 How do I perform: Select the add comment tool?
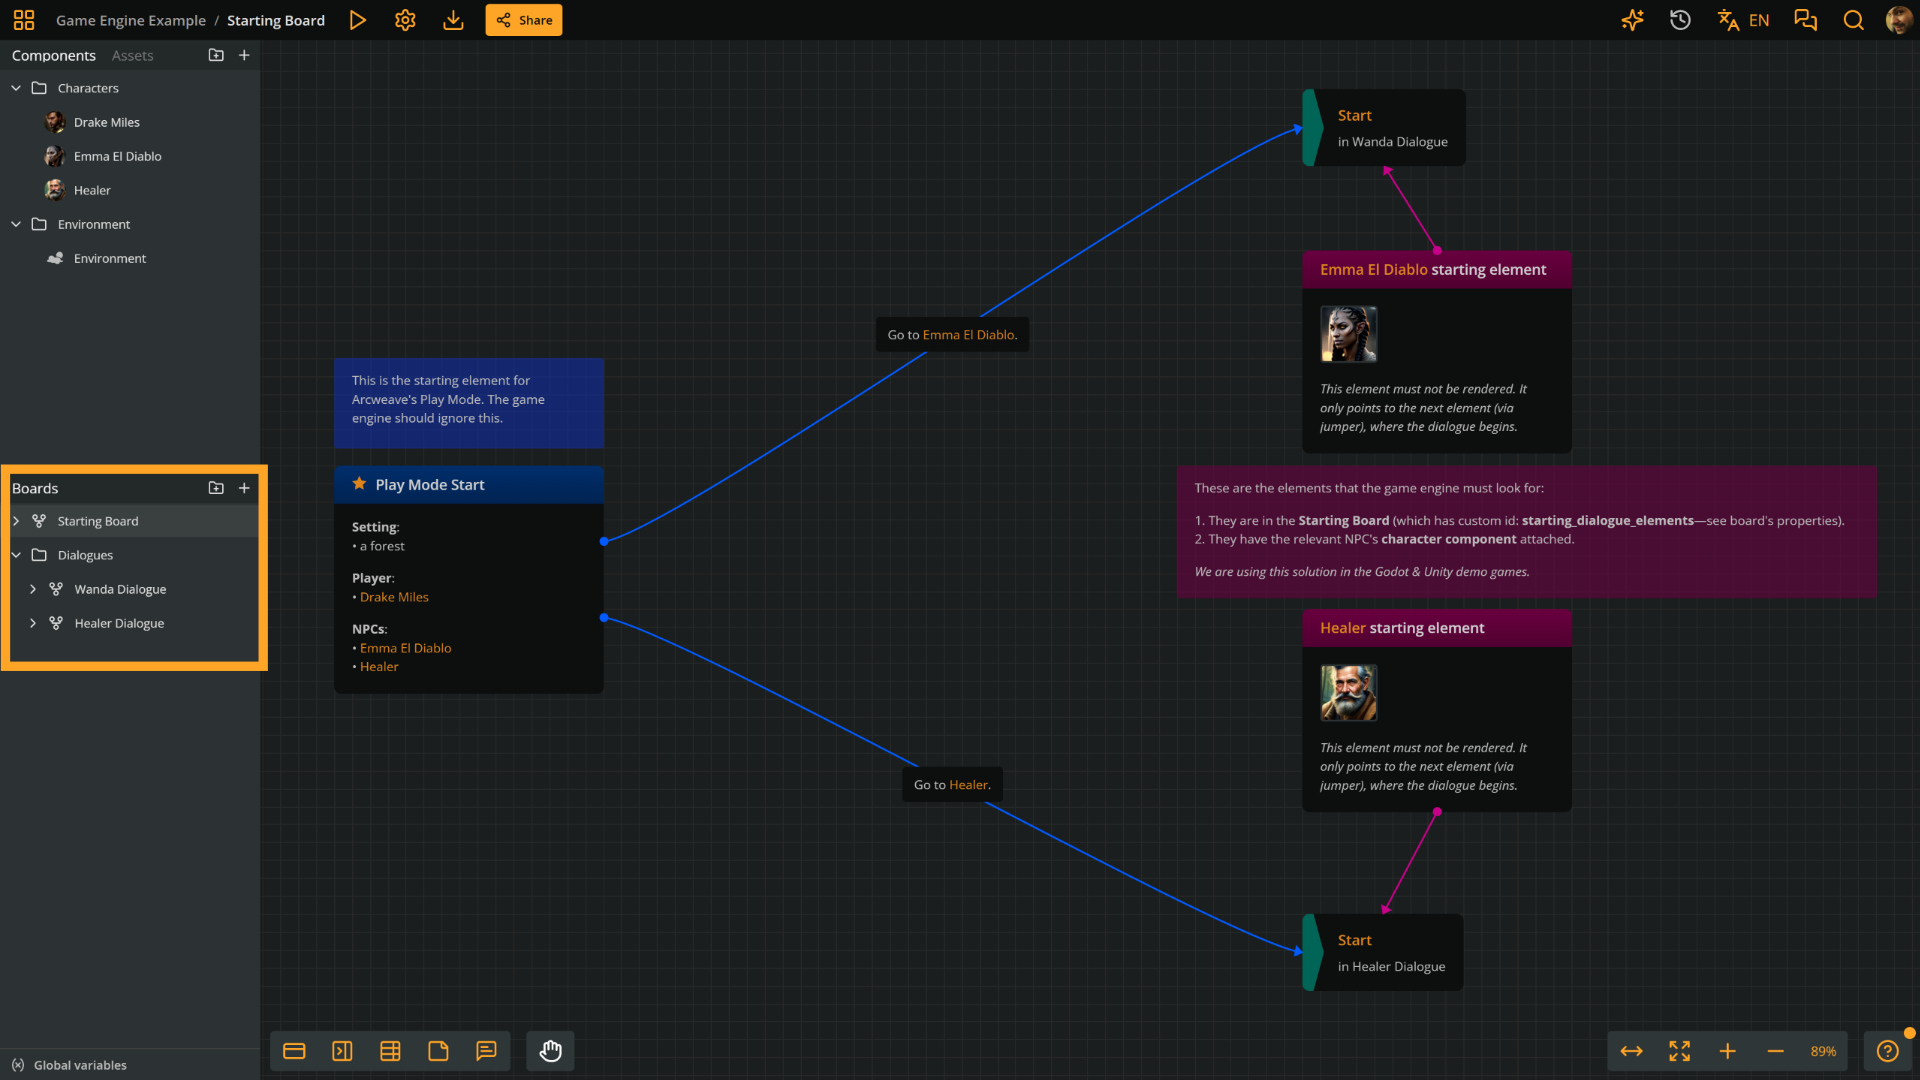click(x=486, y=1051)
